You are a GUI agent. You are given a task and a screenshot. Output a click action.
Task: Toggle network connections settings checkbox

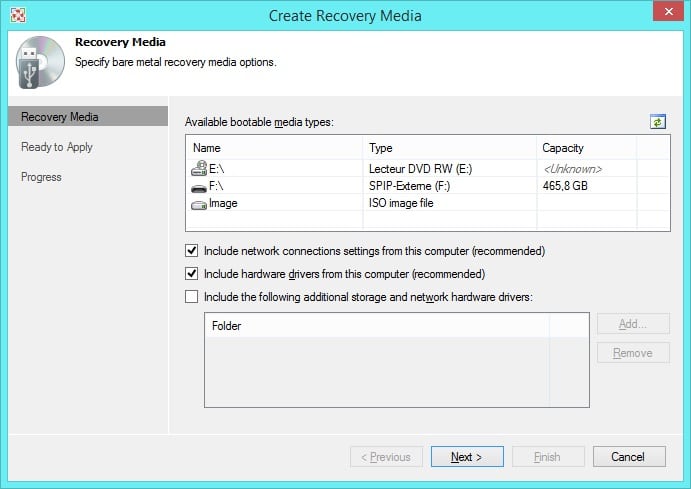[x=192, y=251]
